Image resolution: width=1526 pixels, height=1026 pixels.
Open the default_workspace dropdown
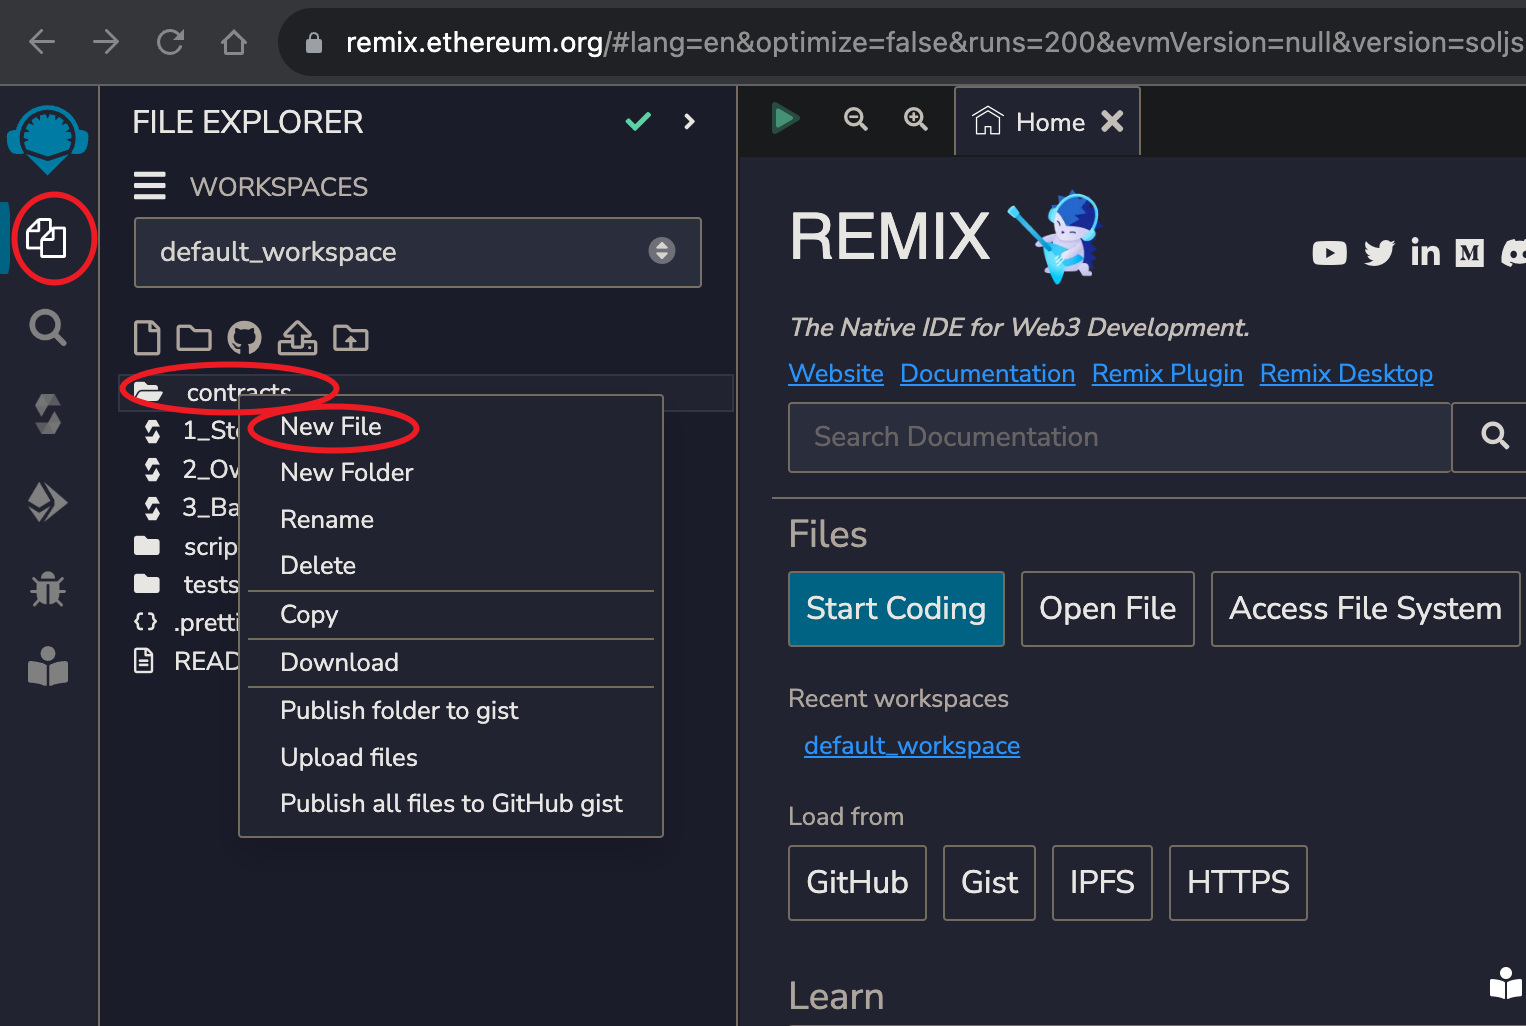pos(417,252)
